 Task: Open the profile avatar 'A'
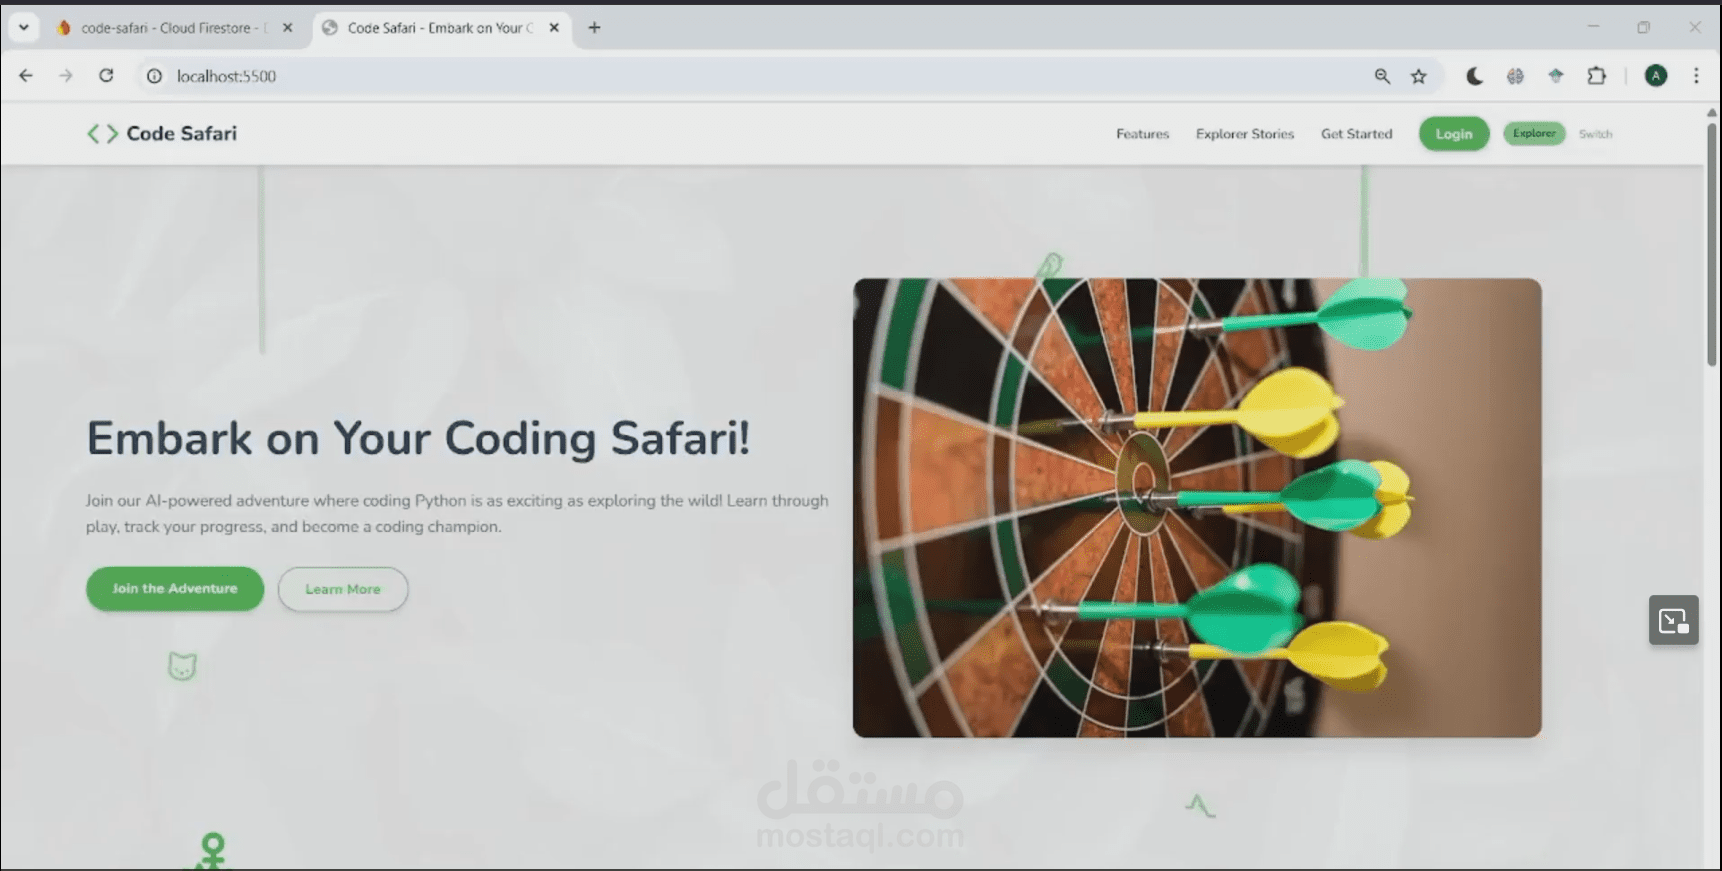[x=1656, y=76]
